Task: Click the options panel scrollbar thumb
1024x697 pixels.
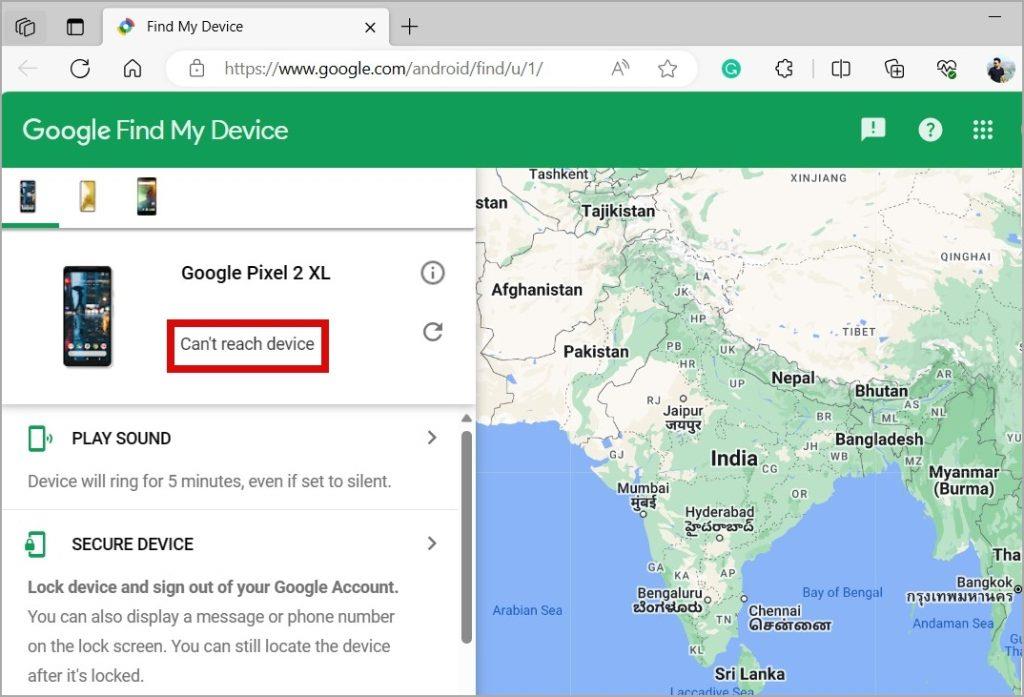Action: pos(466,537)
